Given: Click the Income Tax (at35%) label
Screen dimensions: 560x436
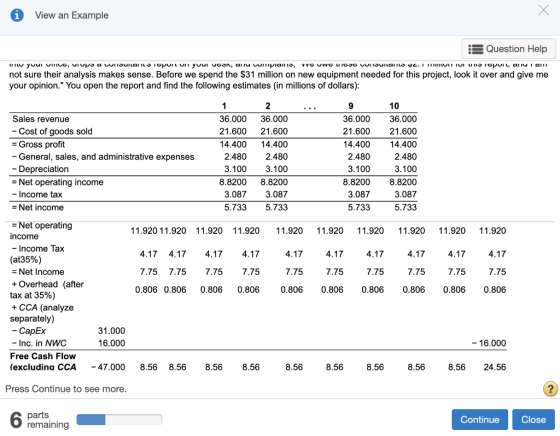Looking at the screenshot, I should click(x=37, y=254).
